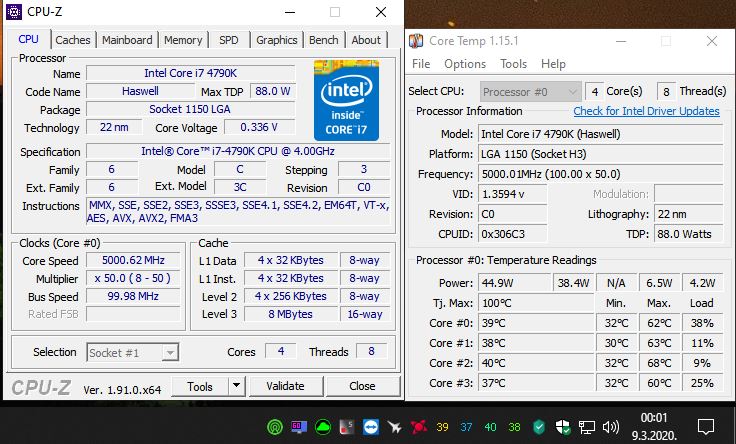Image resolution: width=736 pixels, height=444 pixels.
Task: Click the TeamViewer tray icon
Action: pyautogui.click(x=369, y=427)
